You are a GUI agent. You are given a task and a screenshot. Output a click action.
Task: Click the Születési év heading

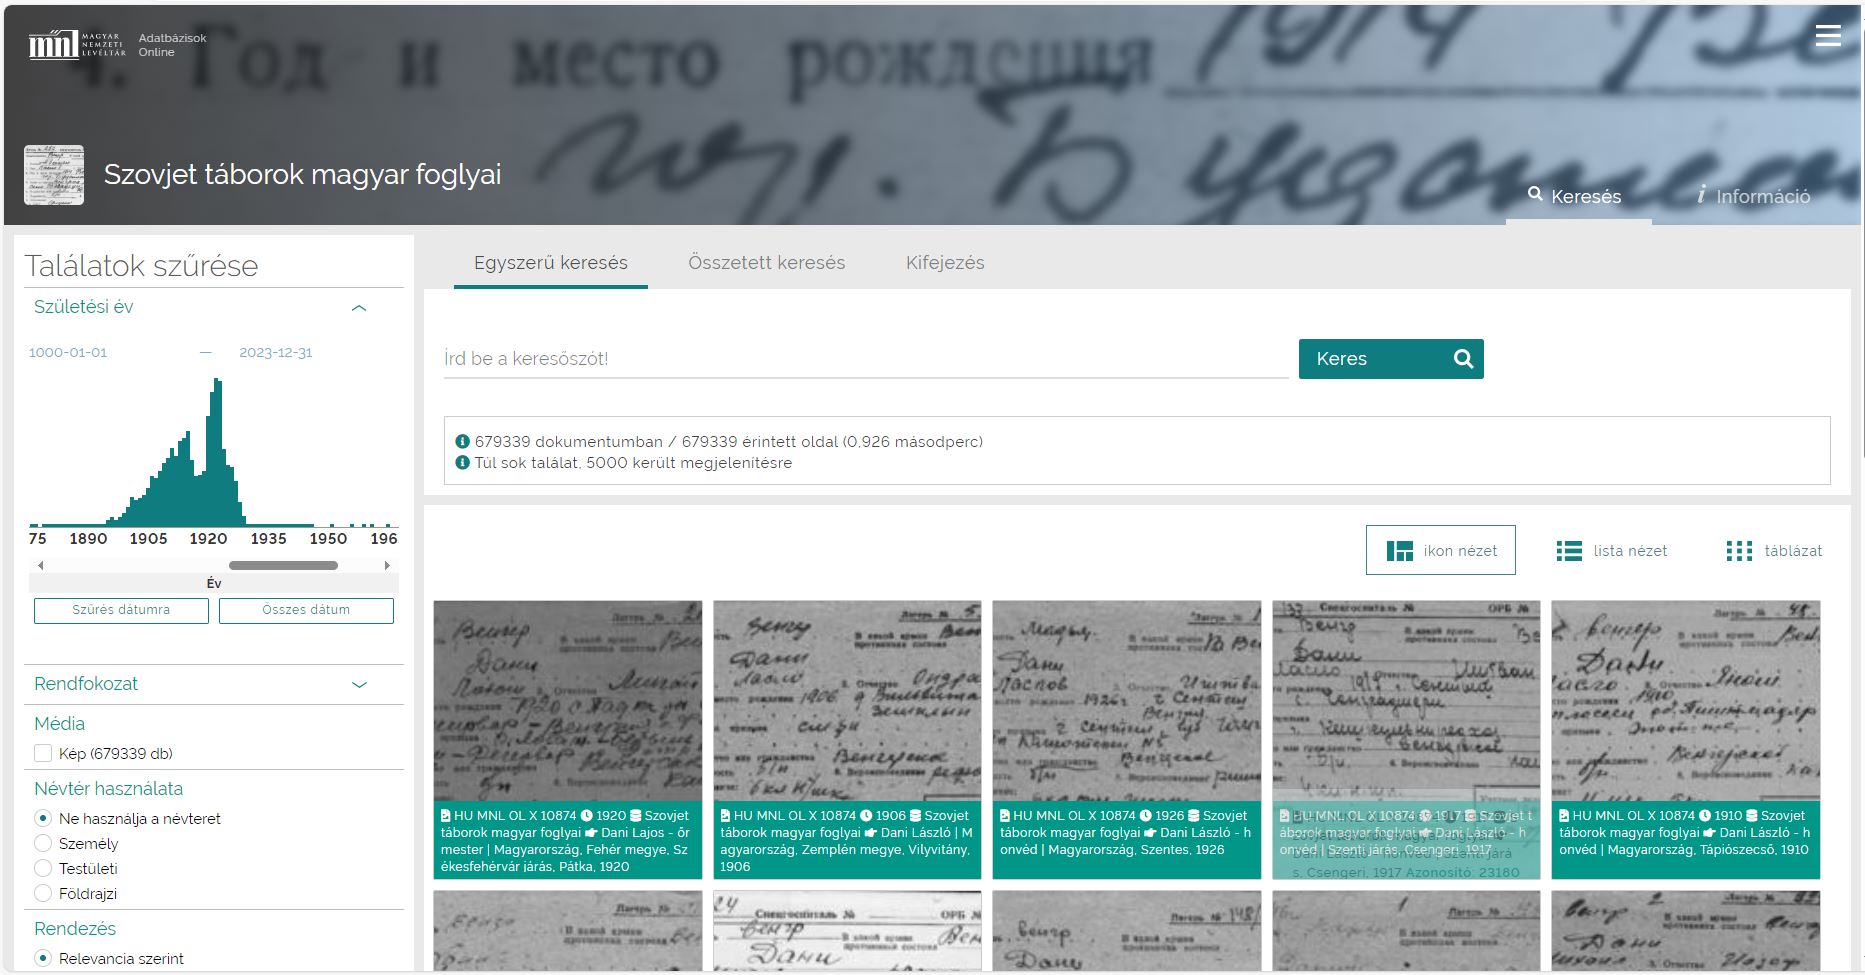(84, 307)
